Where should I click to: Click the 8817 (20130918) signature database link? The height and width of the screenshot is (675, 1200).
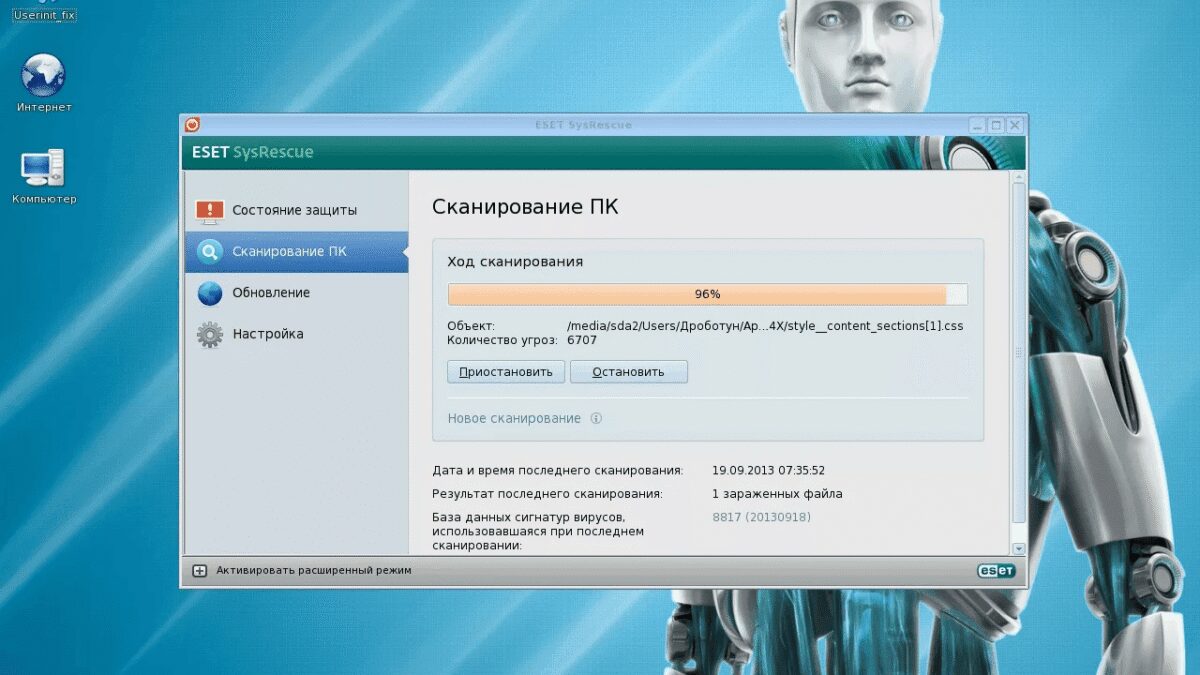(762, 517)
